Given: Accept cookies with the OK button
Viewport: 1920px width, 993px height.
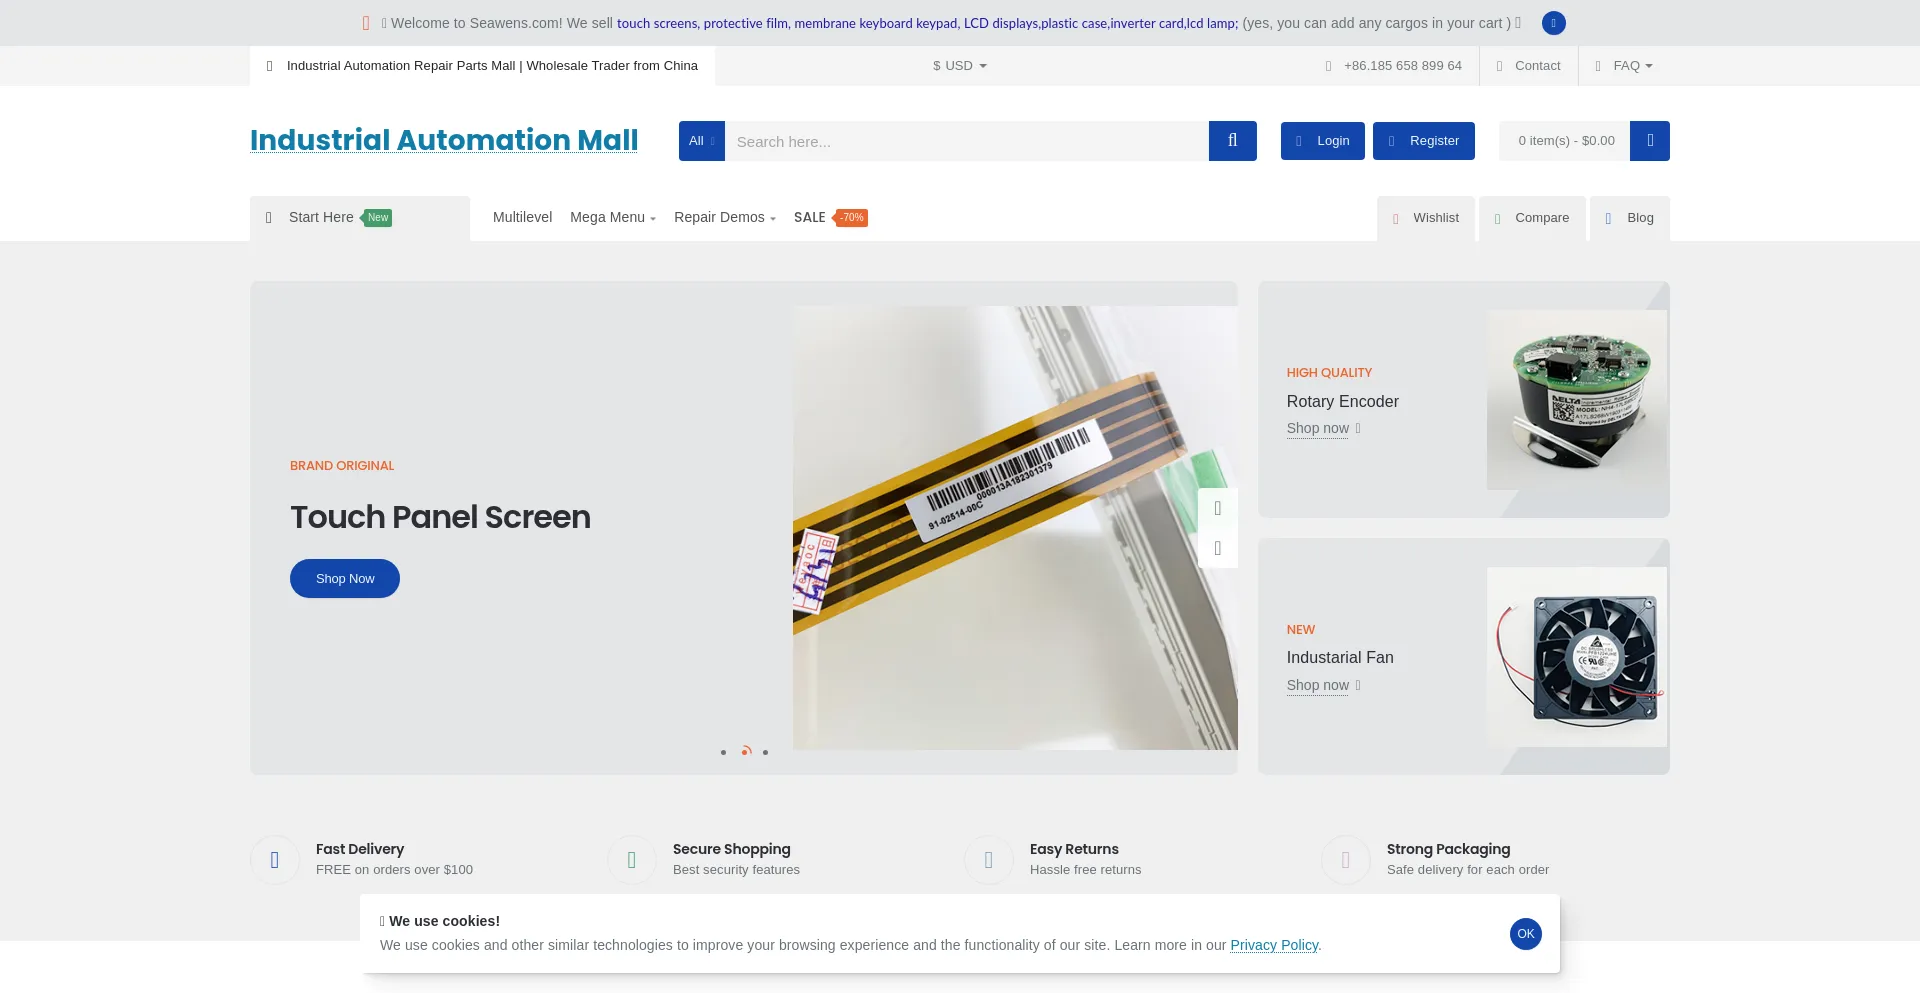Looking at the screenshot, I should (1526, 934).
